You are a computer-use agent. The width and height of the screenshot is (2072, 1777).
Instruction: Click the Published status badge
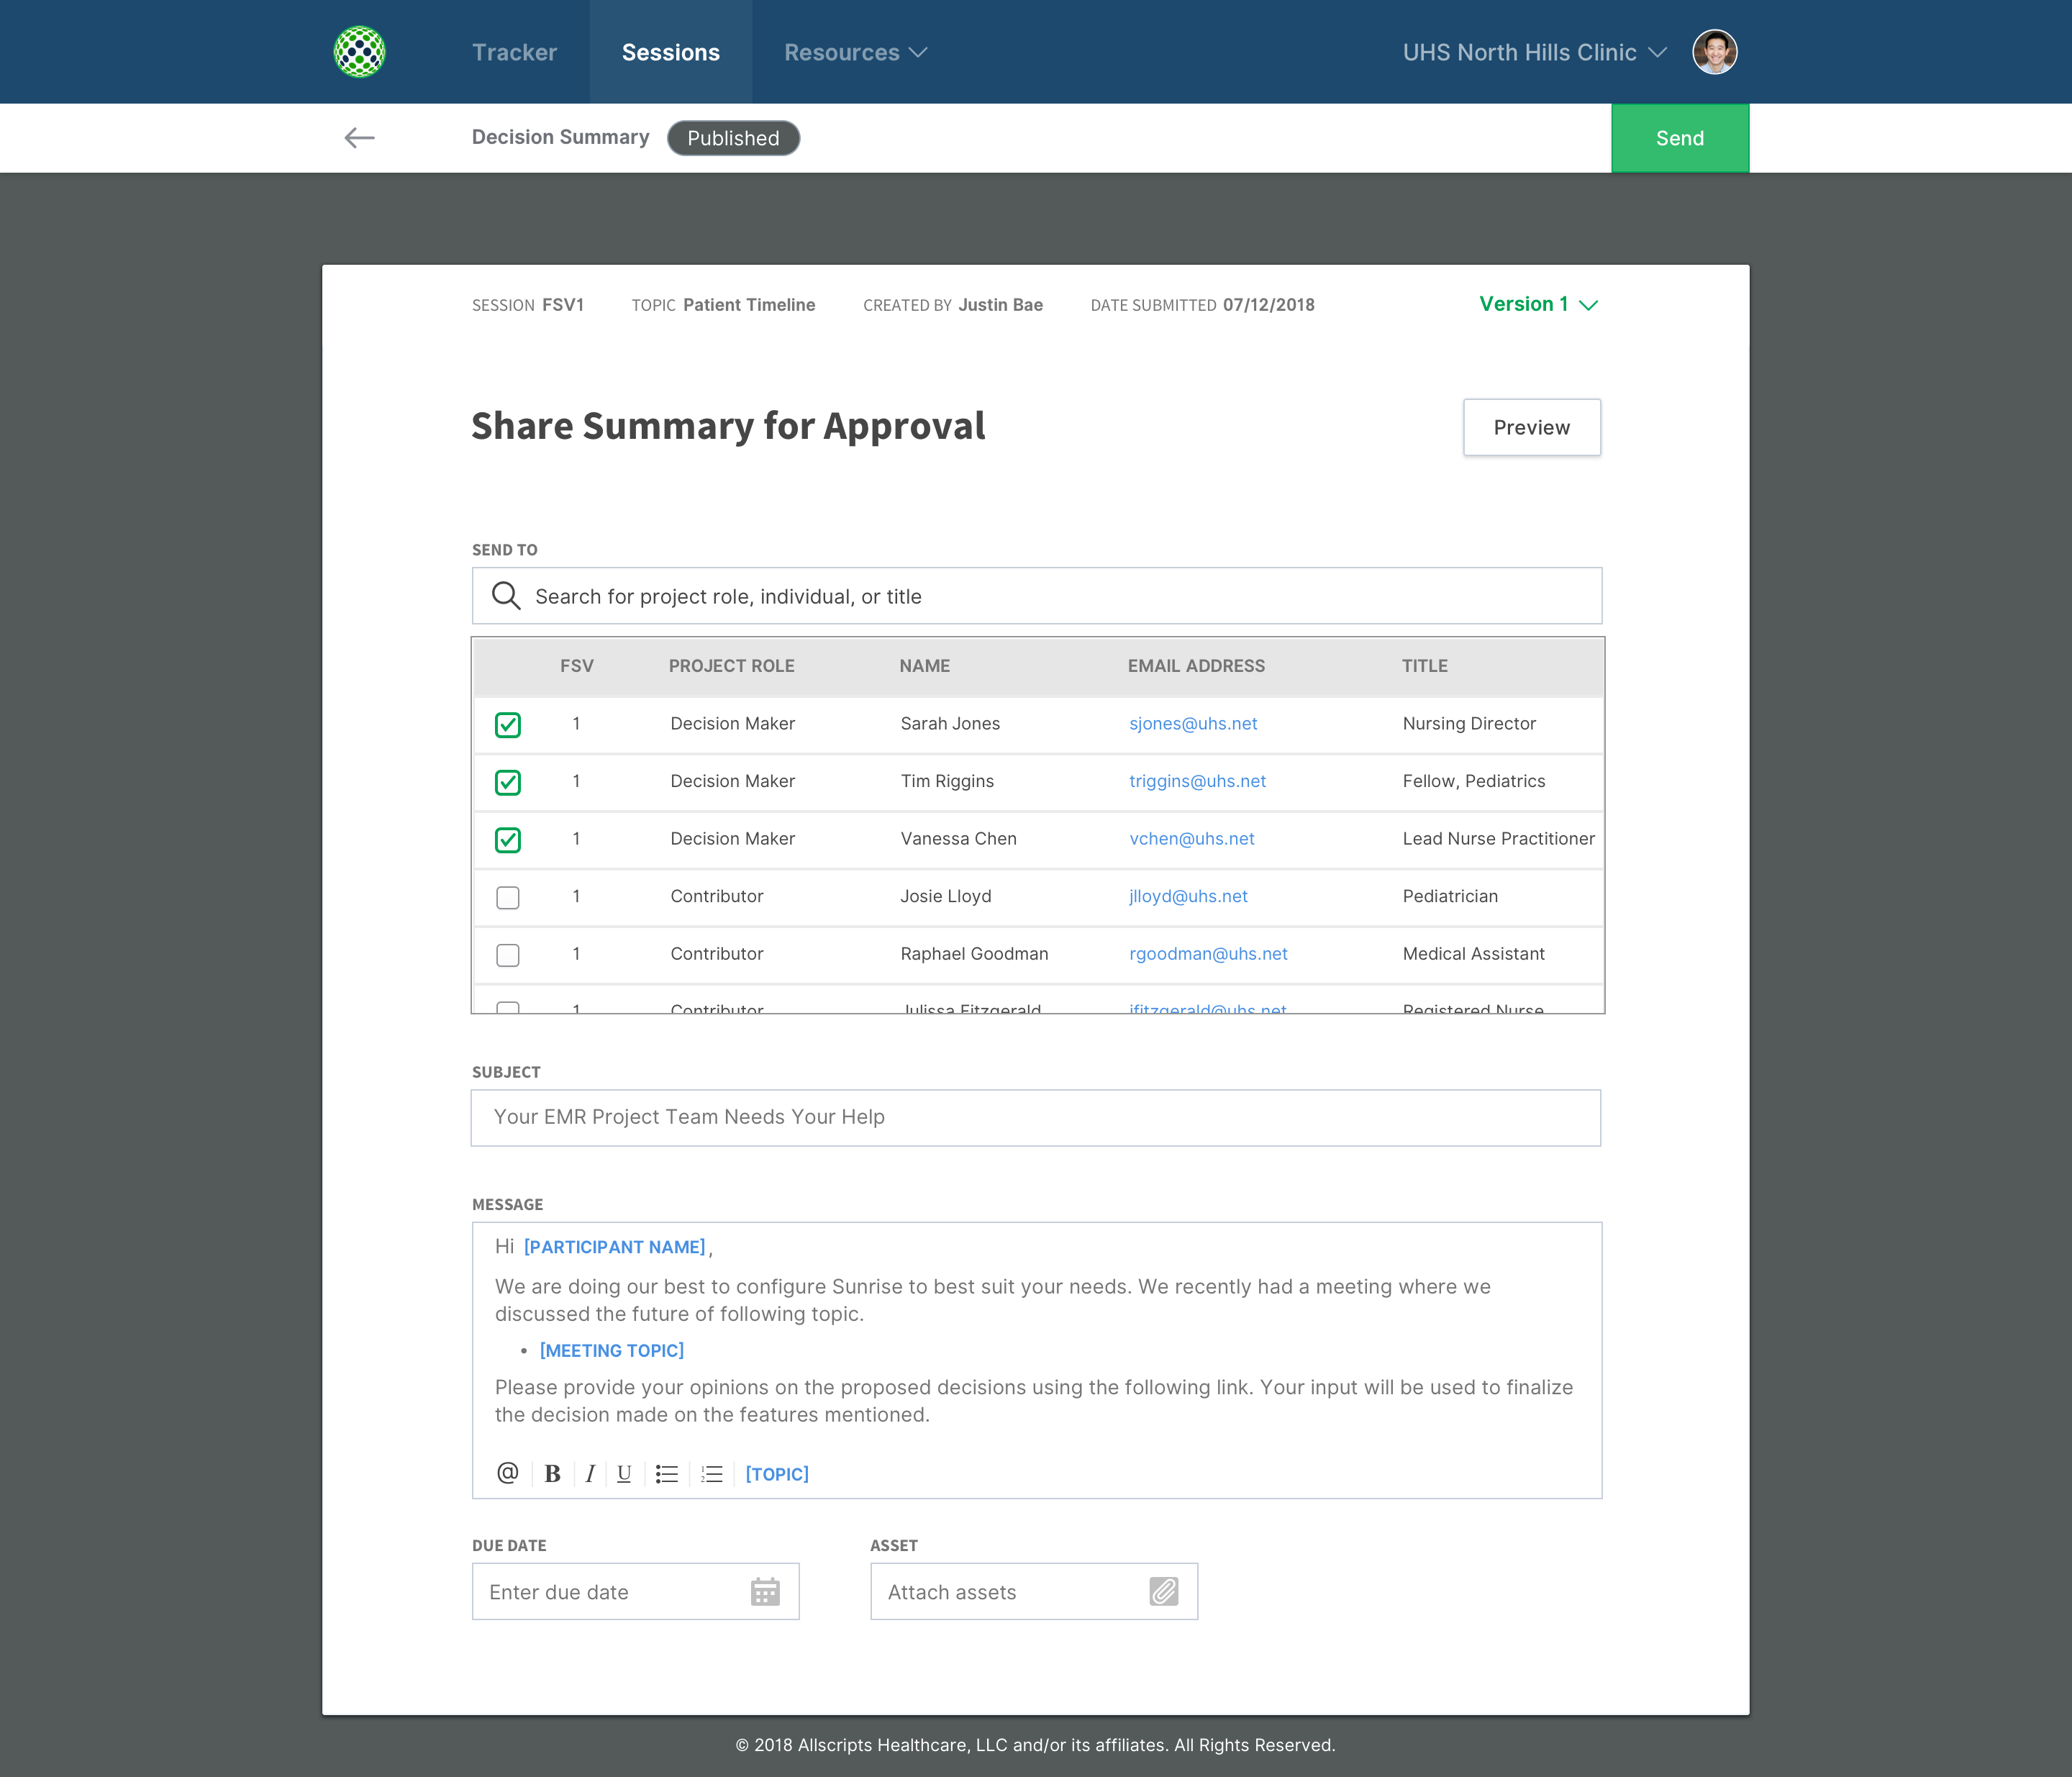(733, 138)
